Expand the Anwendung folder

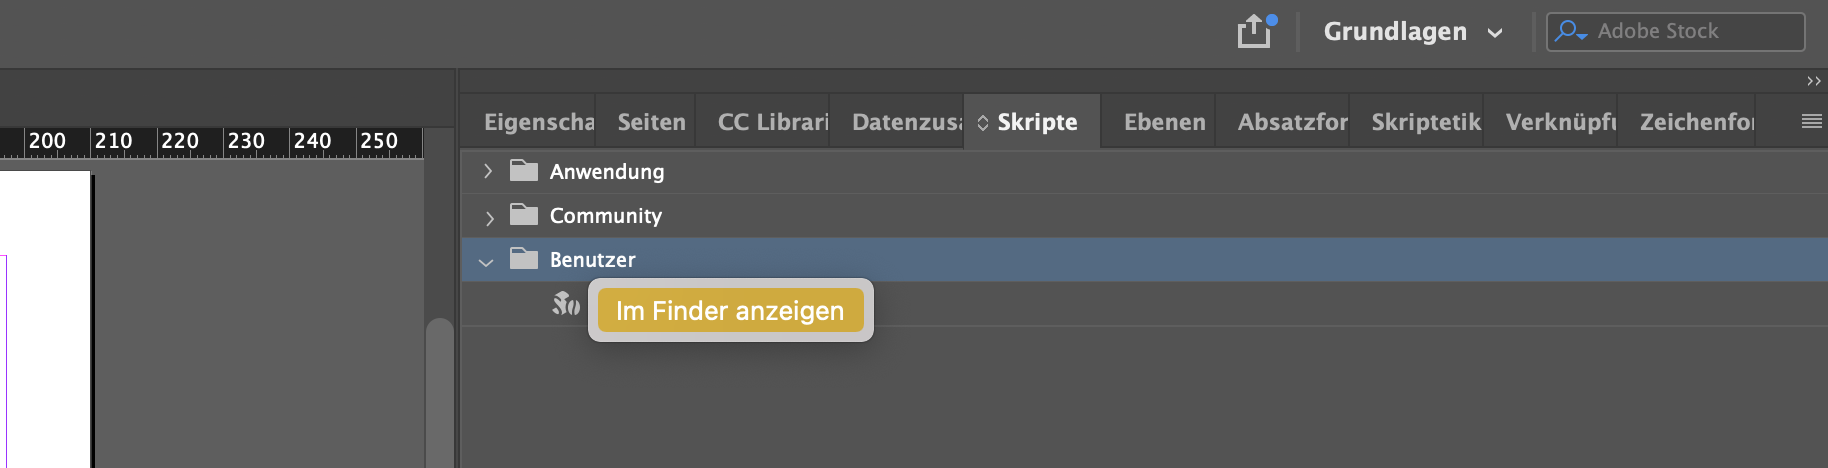point(488,171)
